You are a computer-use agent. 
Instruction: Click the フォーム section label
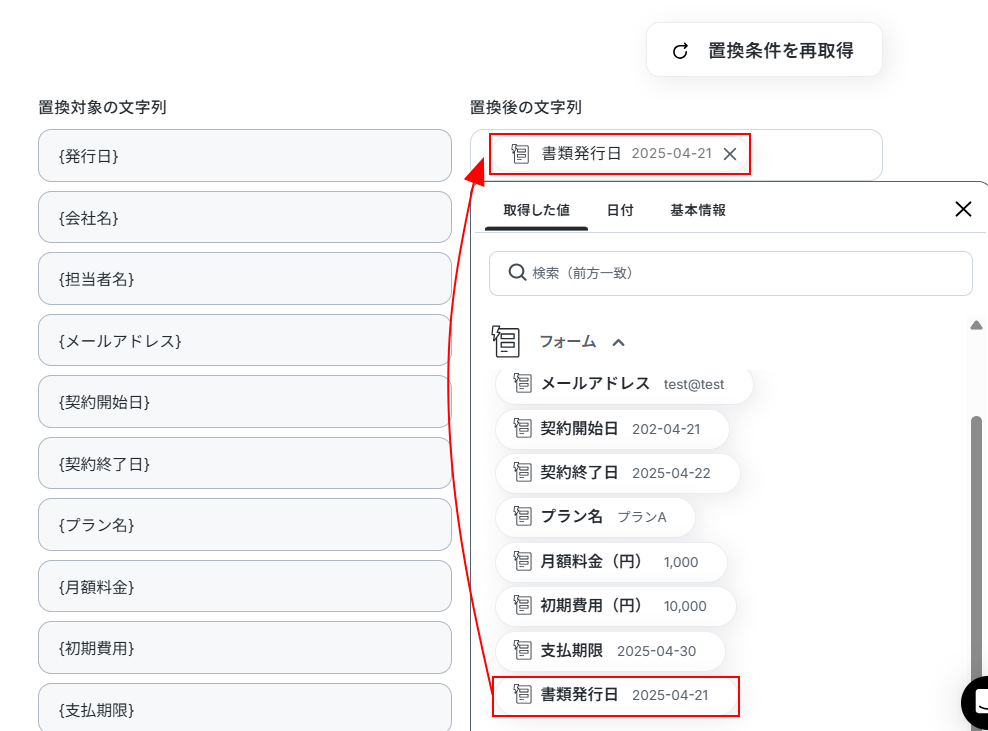[x=568, y=342]
